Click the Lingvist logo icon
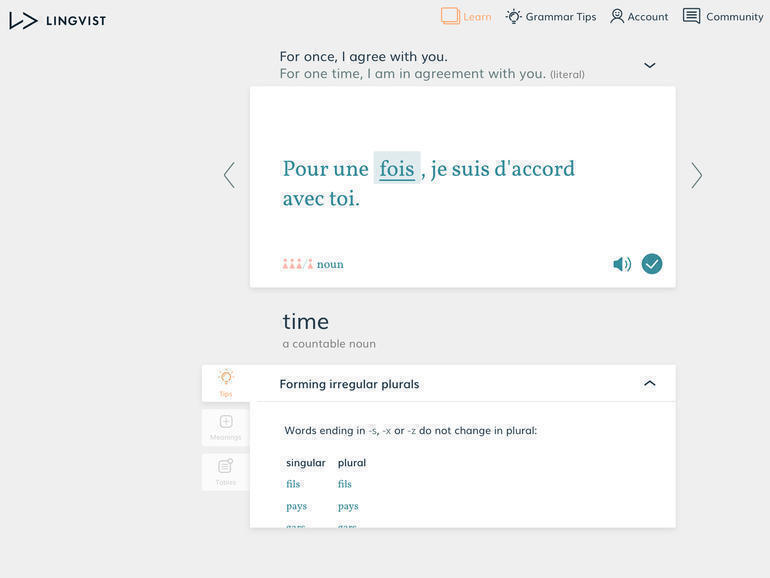Image resolution: width=770 pixels, height=578 pixels. point(24,20)
